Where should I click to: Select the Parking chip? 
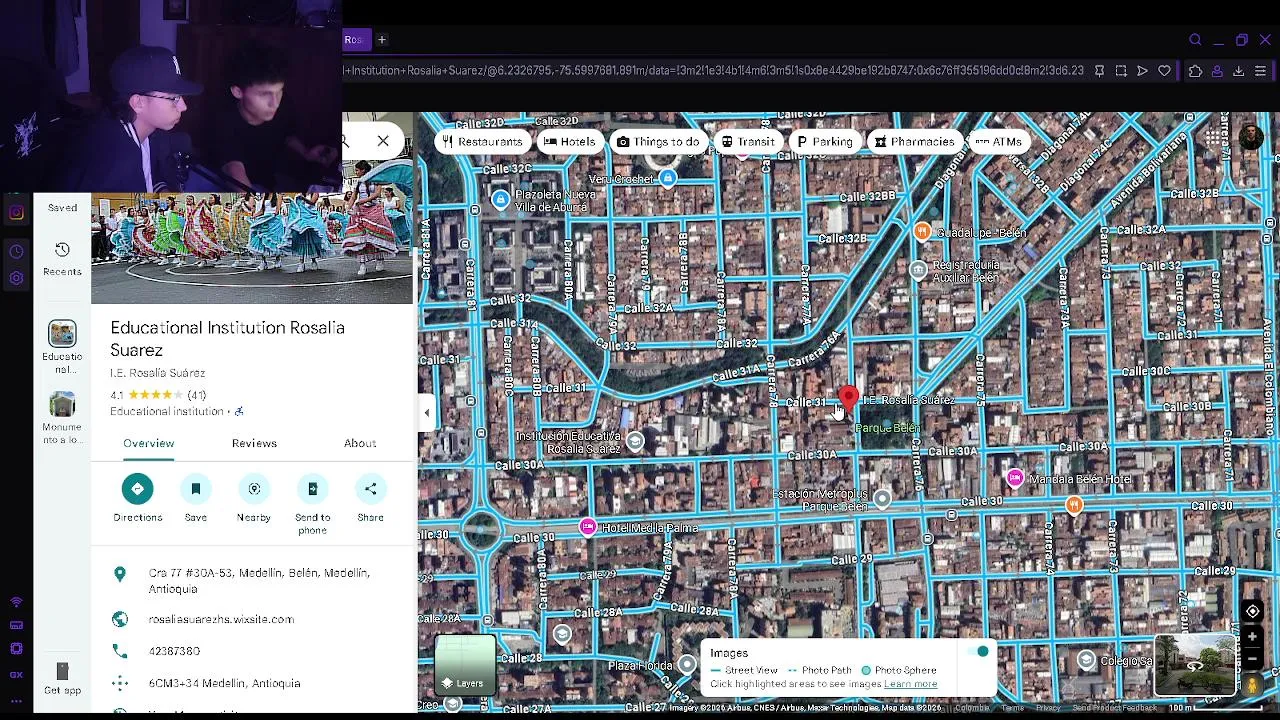coord(824,142)
